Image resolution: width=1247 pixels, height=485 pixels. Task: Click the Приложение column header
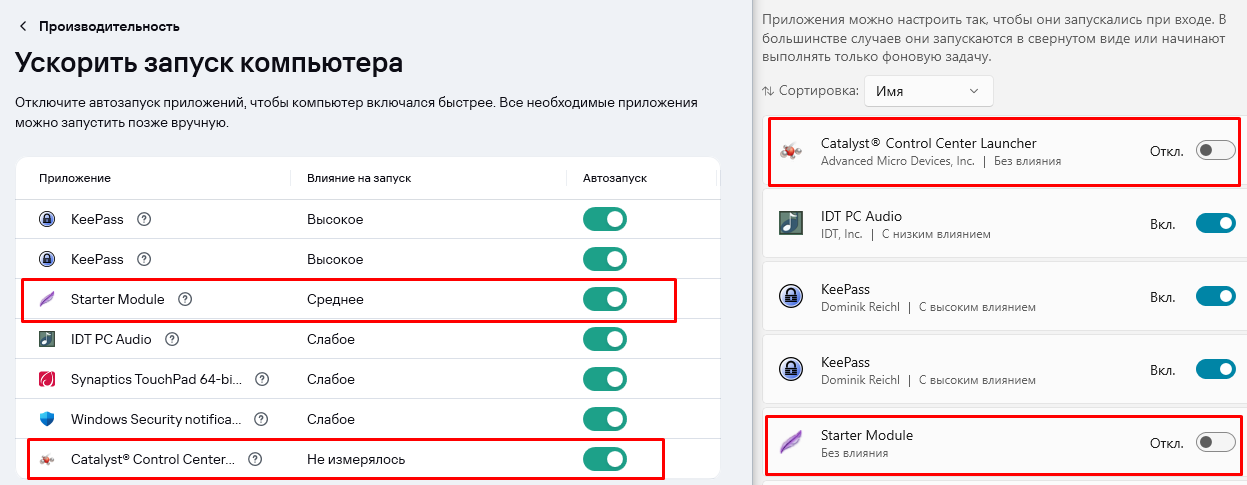tap(75, 177)
